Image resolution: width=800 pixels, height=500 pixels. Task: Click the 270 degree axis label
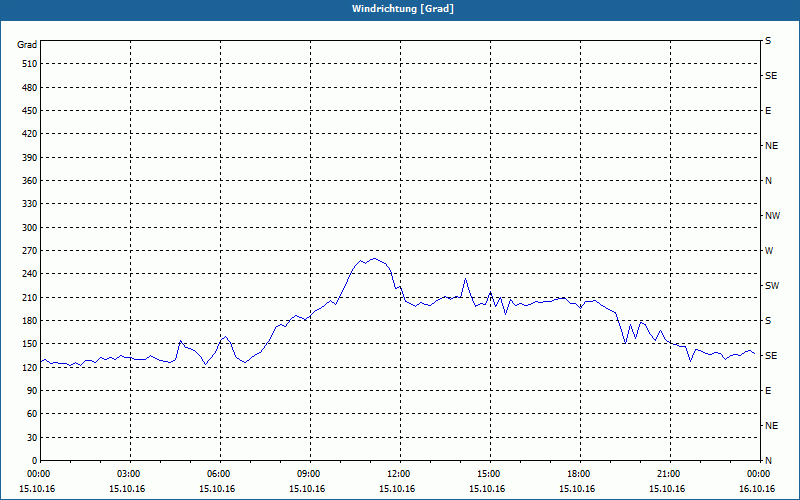pos(29,251)
